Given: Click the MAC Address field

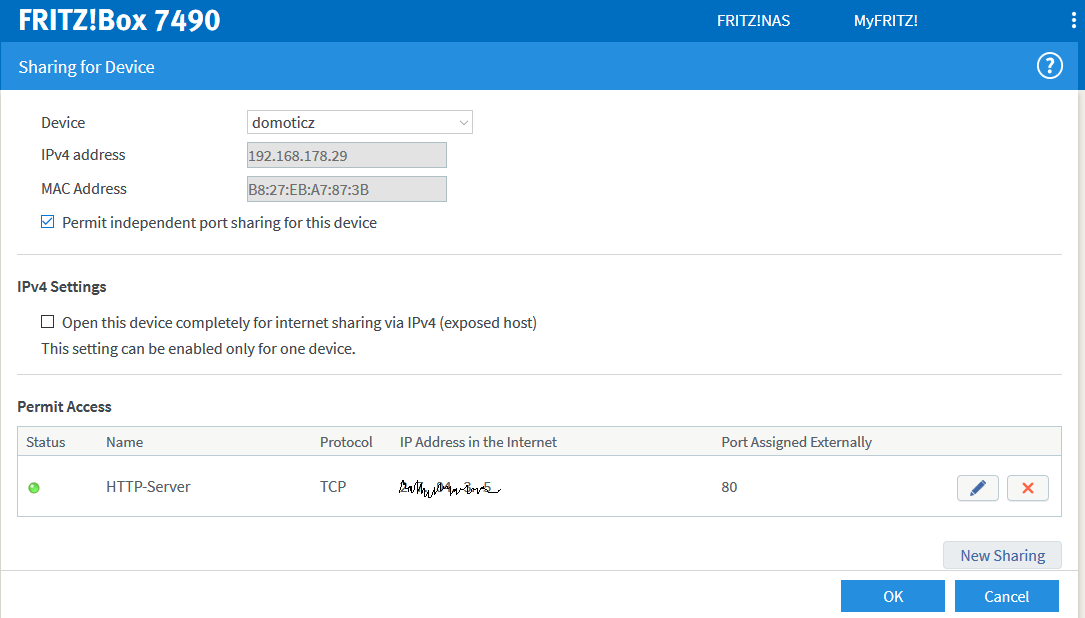Looking at the screenshot, I should coord(347,189).
